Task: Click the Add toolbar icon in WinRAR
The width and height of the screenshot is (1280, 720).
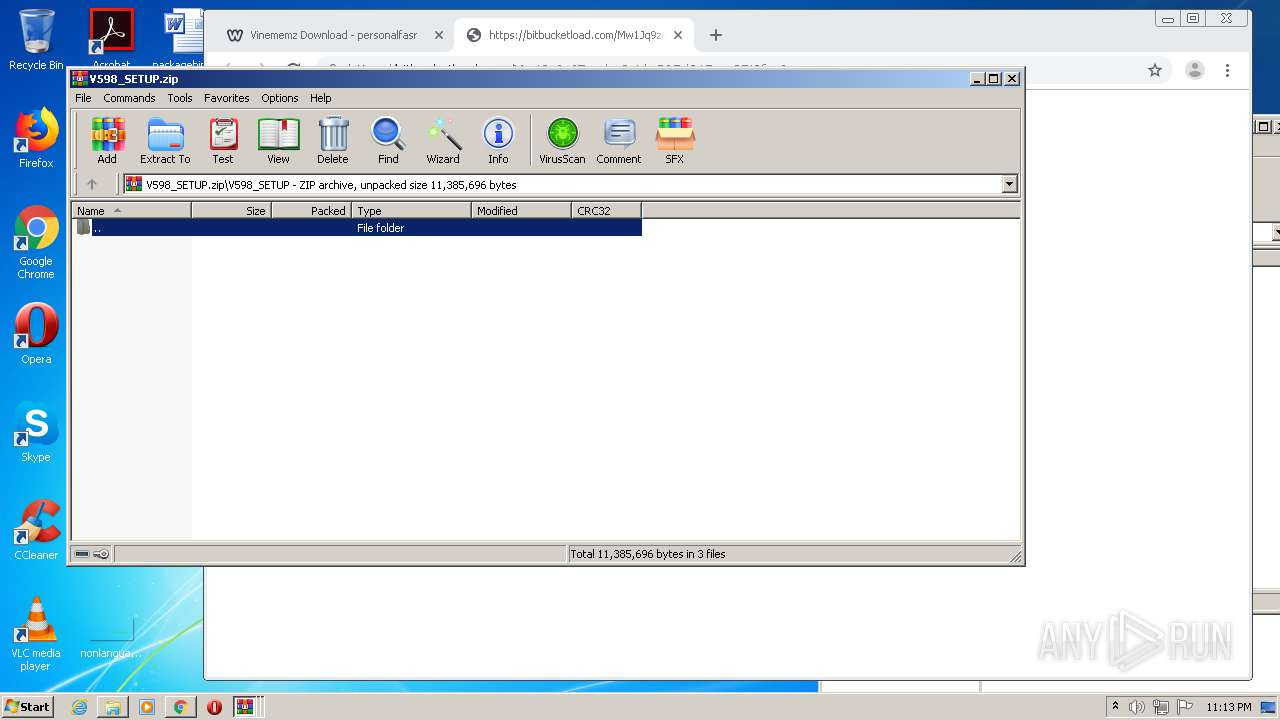Action: [107, 140]
